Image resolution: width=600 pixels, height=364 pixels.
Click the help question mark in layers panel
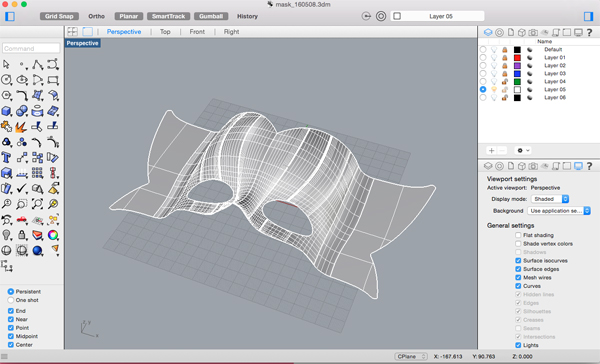point(589,33)
